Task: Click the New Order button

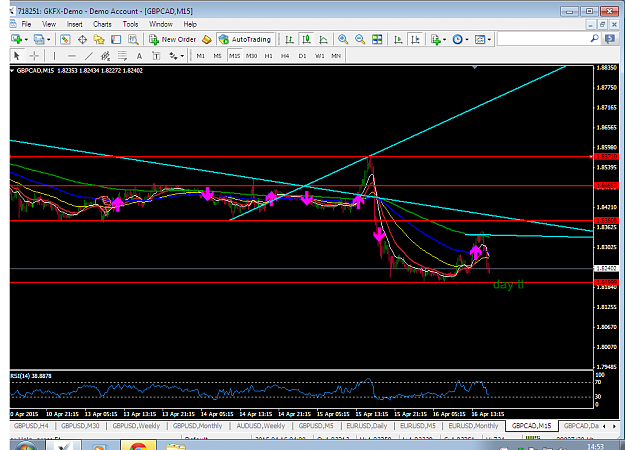Action: point(173,39)
